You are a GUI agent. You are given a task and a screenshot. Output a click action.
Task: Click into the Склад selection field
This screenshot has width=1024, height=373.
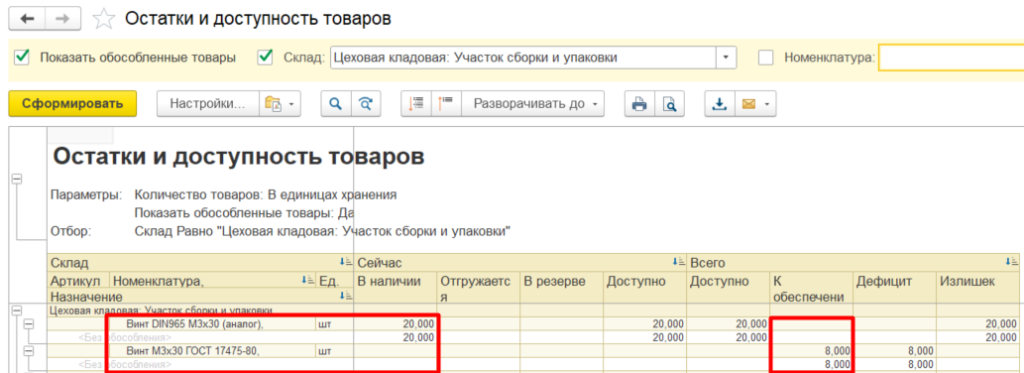click(524, 57)
